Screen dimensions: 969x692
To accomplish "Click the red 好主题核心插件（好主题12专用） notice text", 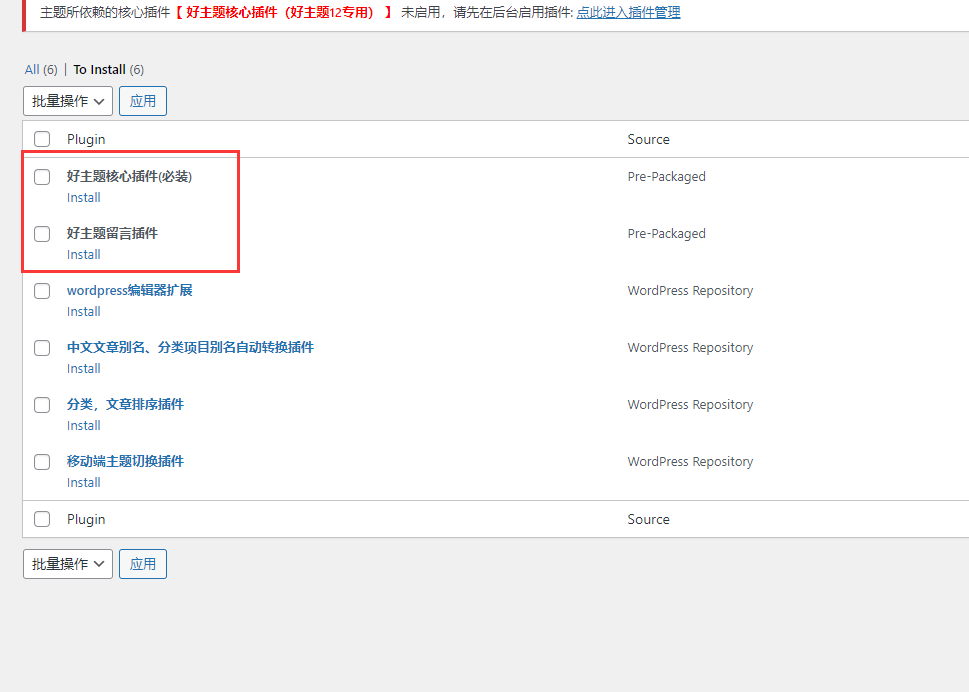I will pos(280,12).
